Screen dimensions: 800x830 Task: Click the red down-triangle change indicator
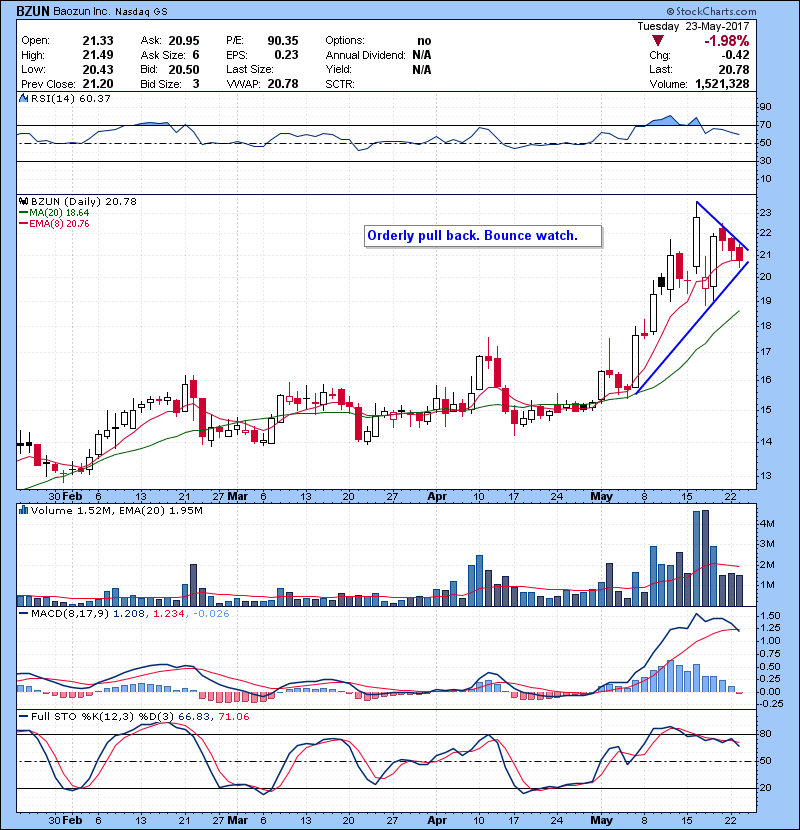coord(658,41)
